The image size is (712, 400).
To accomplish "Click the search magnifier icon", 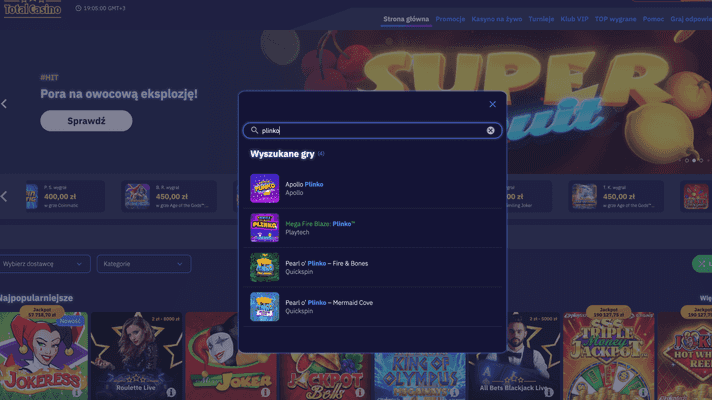I will point(254,130).
